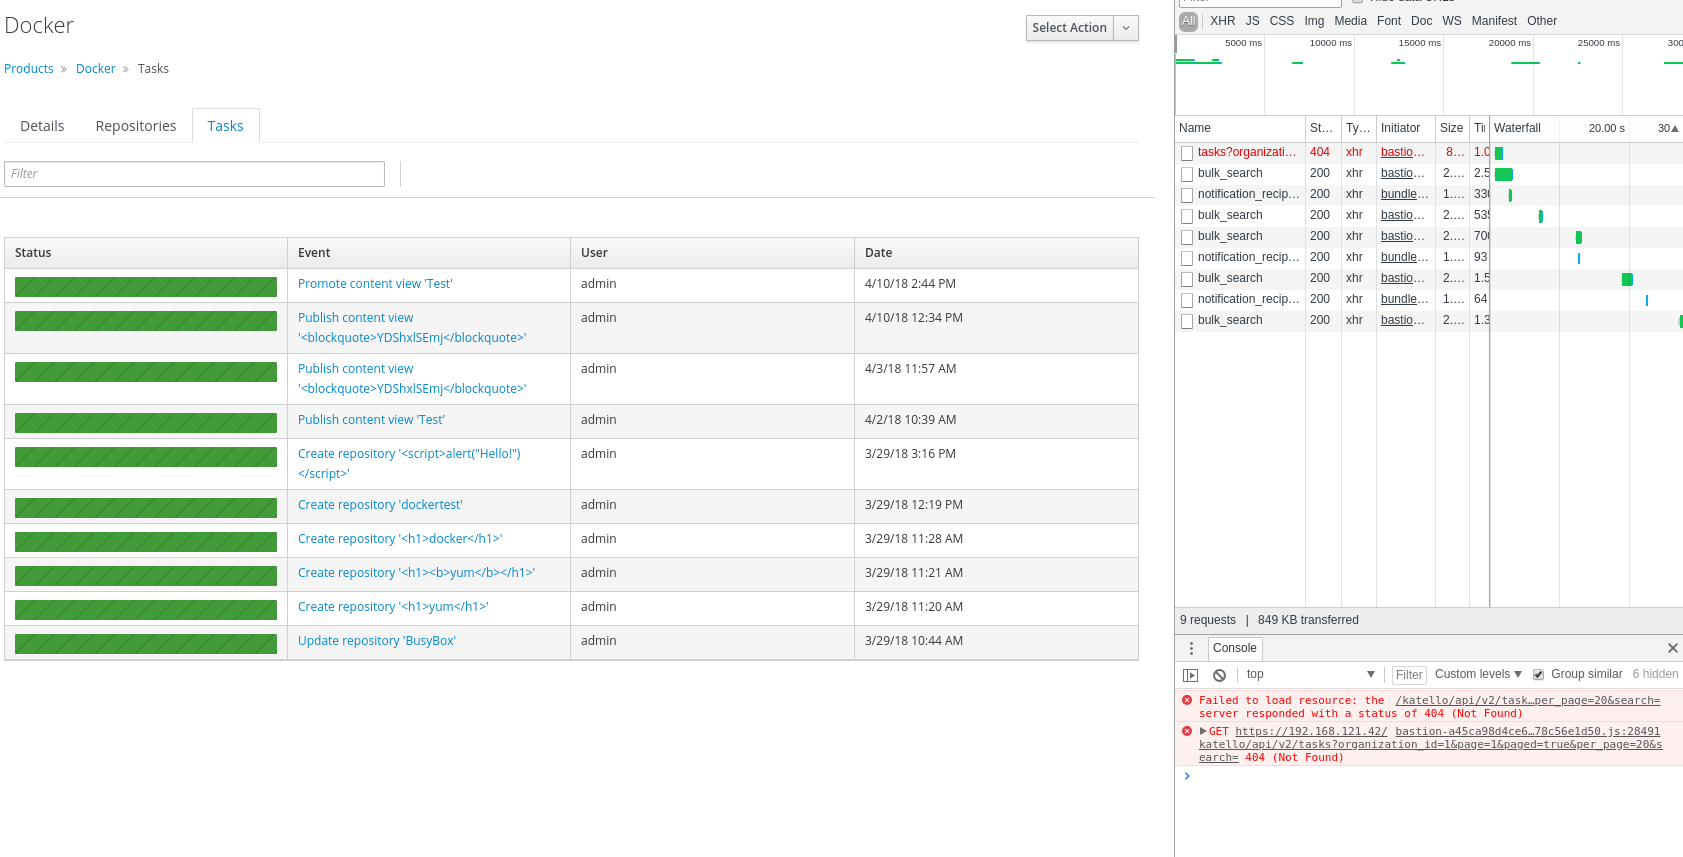
Task: Switch to the Repositories tab
Action: point(136,126)
